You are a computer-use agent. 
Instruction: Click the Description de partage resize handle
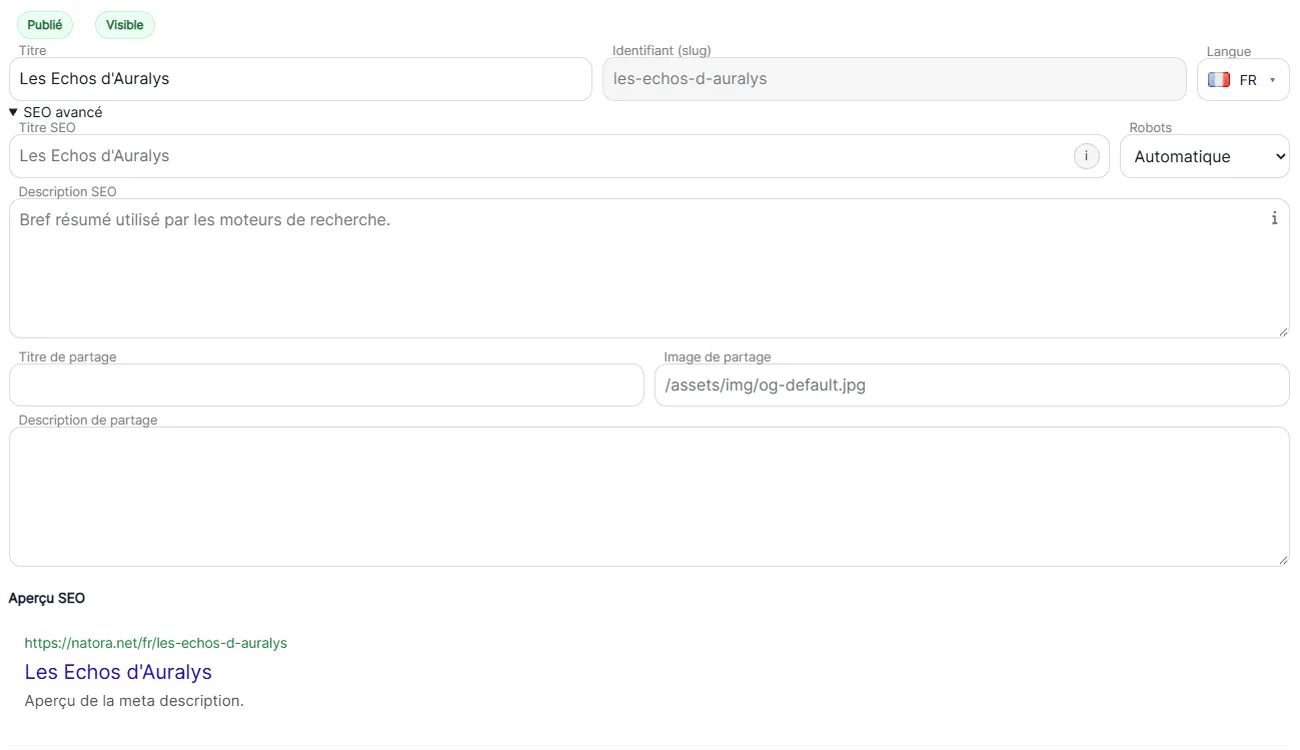[1282, 560]
